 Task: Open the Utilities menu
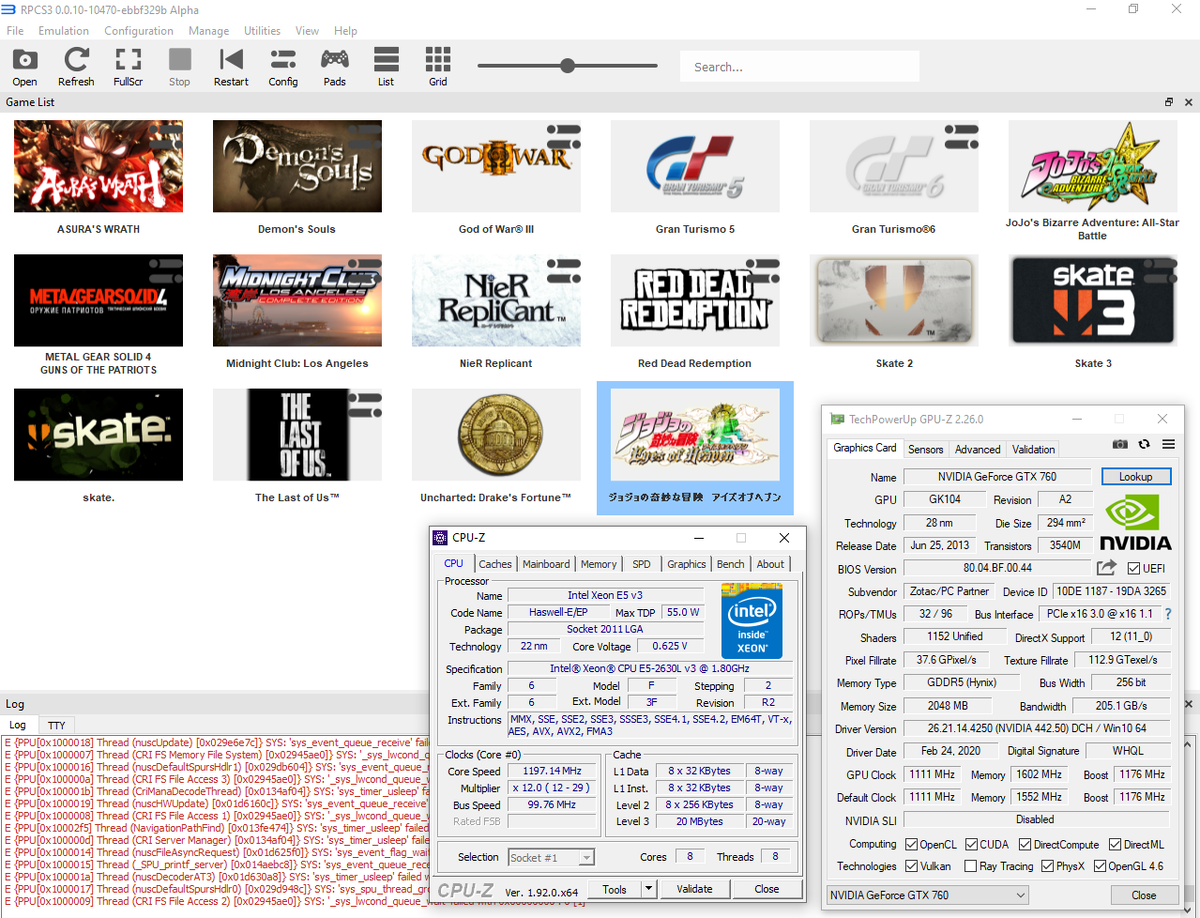pyautogui.click(x=262, y=31)
